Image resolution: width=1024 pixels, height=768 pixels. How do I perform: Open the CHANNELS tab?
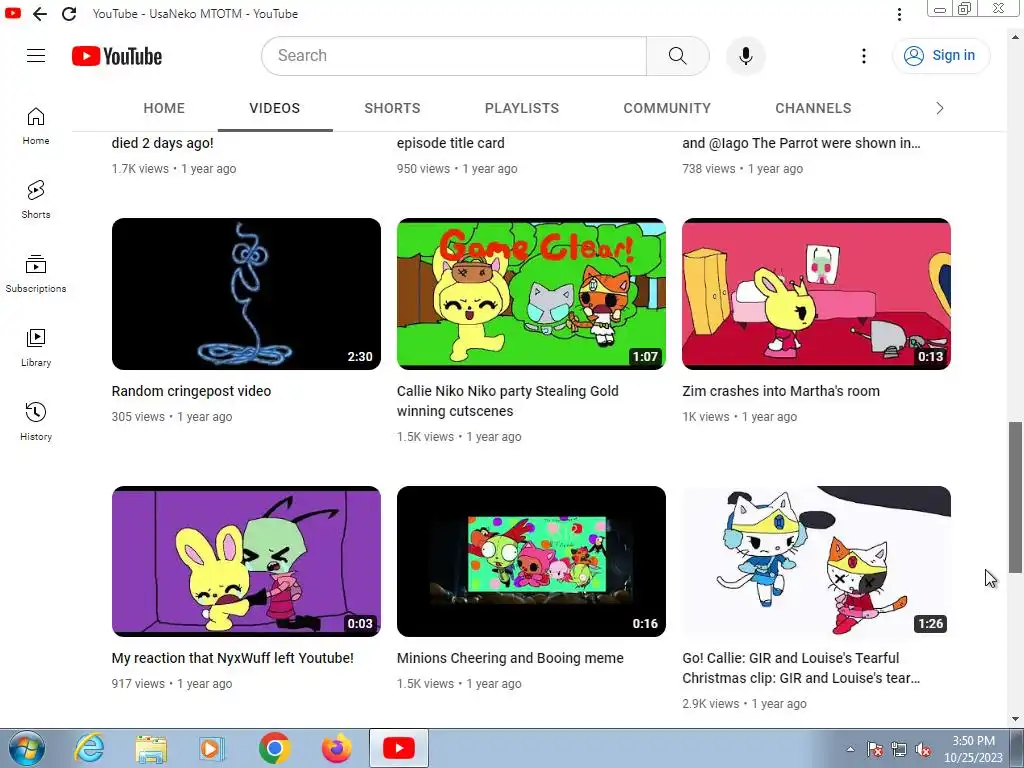[813, 108]
